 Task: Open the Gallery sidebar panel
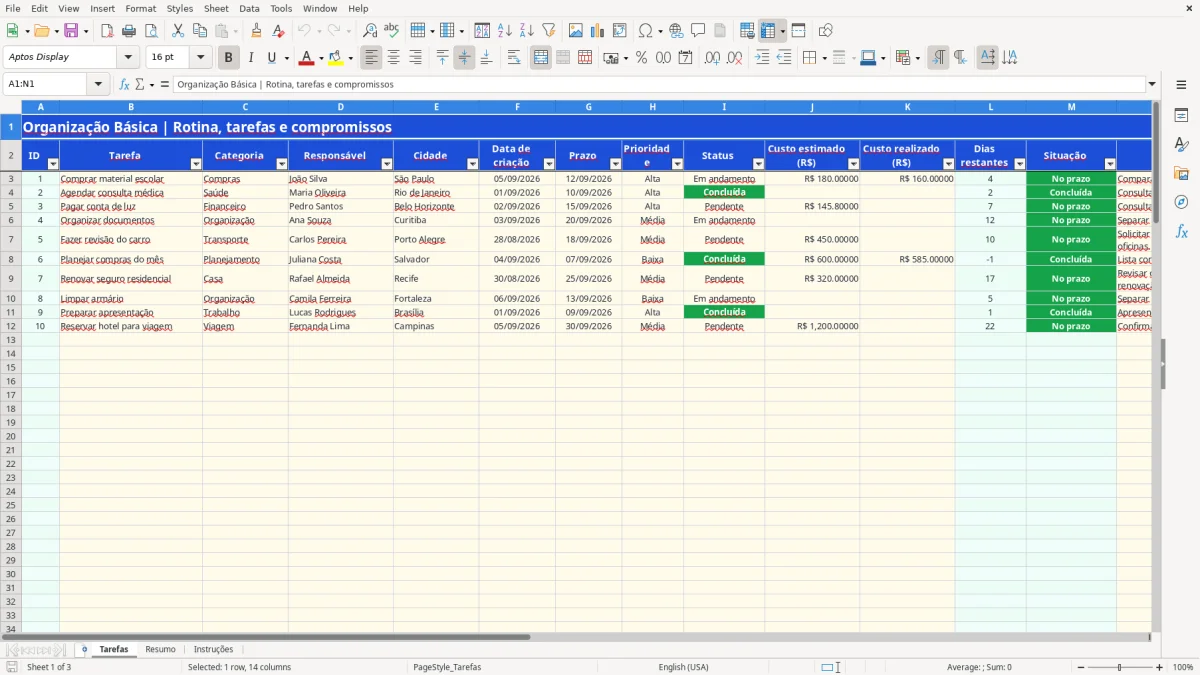(1181, 174)
